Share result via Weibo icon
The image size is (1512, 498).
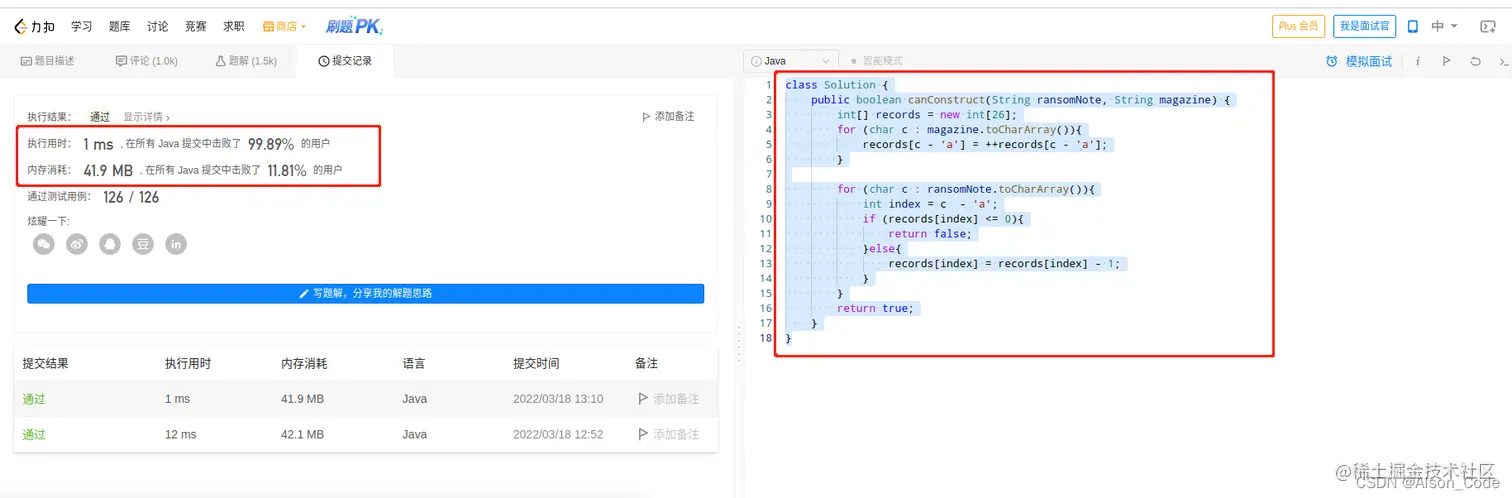[x=77, y=244]
